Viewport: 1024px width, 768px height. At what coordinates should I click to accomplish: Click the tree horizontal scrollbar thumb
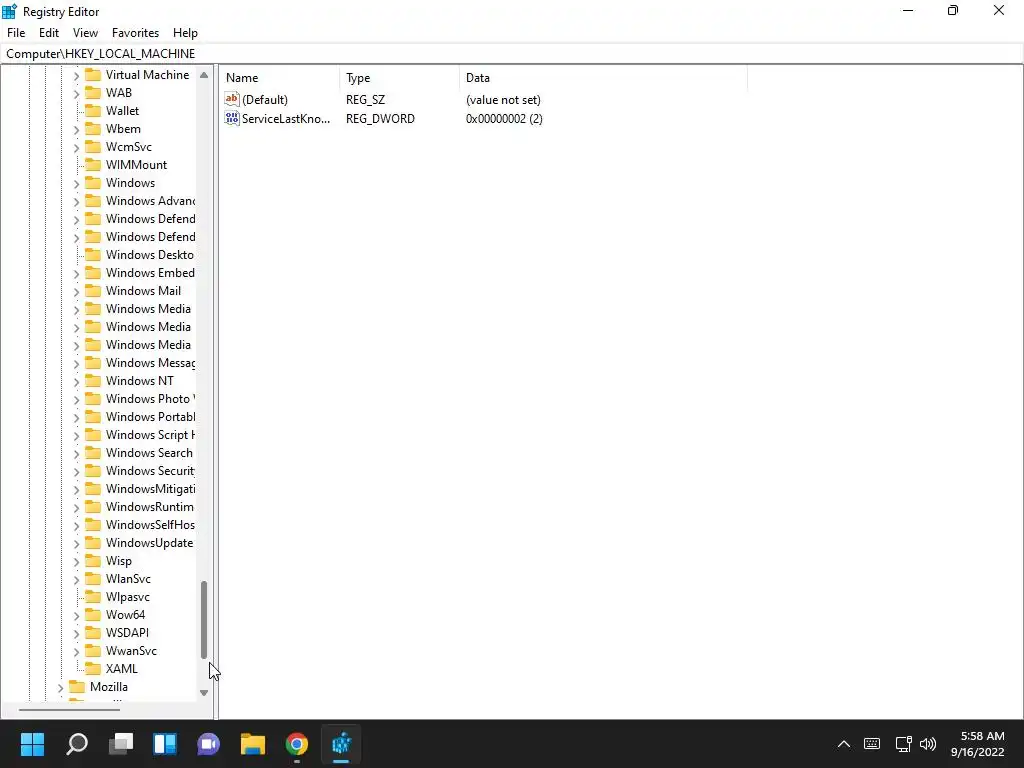69,709
